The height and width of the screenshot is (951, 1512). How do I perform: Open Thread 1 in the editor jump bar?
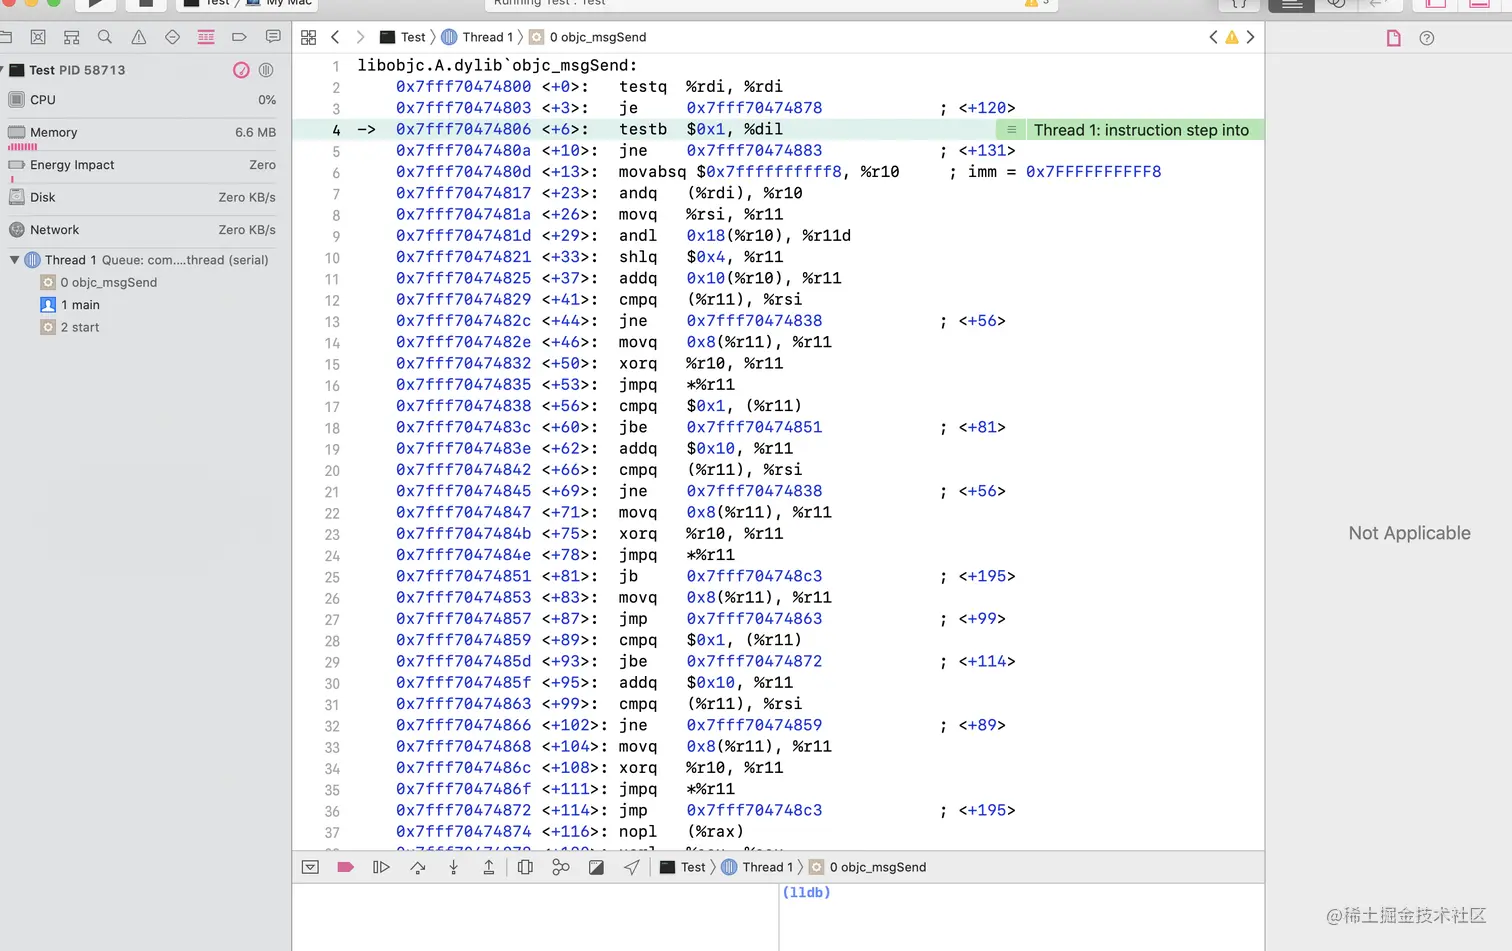(478, 37)
